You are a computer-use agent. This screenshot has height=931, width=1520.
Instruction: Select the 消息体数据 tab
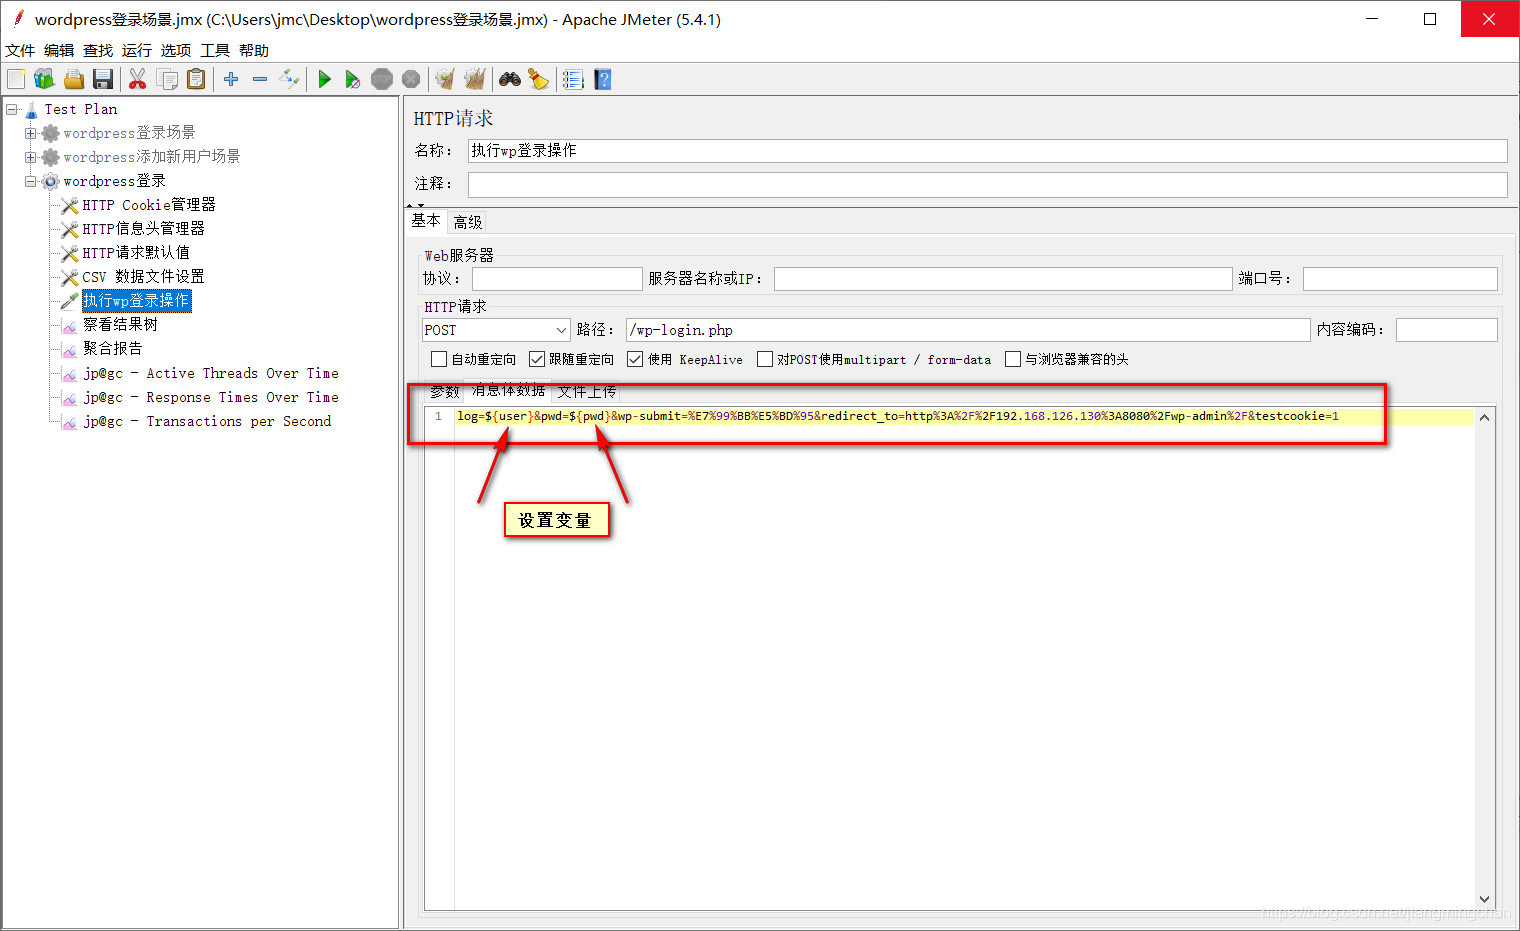(508, 390)
